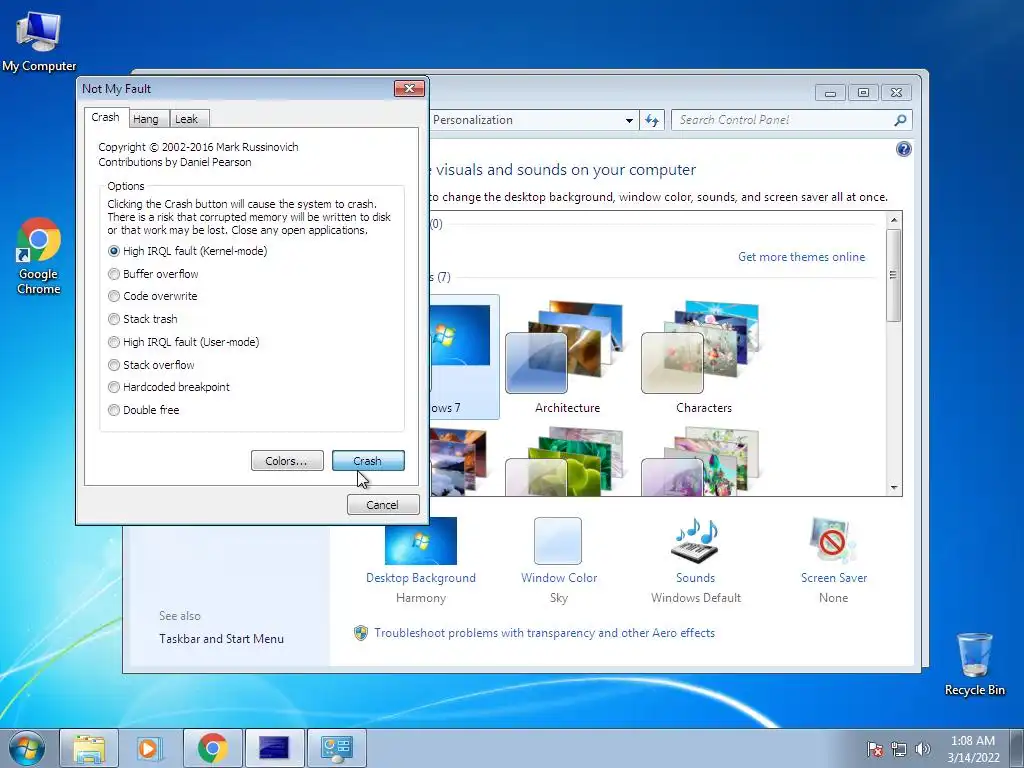Launch Windows Media Player from taskbar
Screen dimensions: 1024x768
point(150,748)
